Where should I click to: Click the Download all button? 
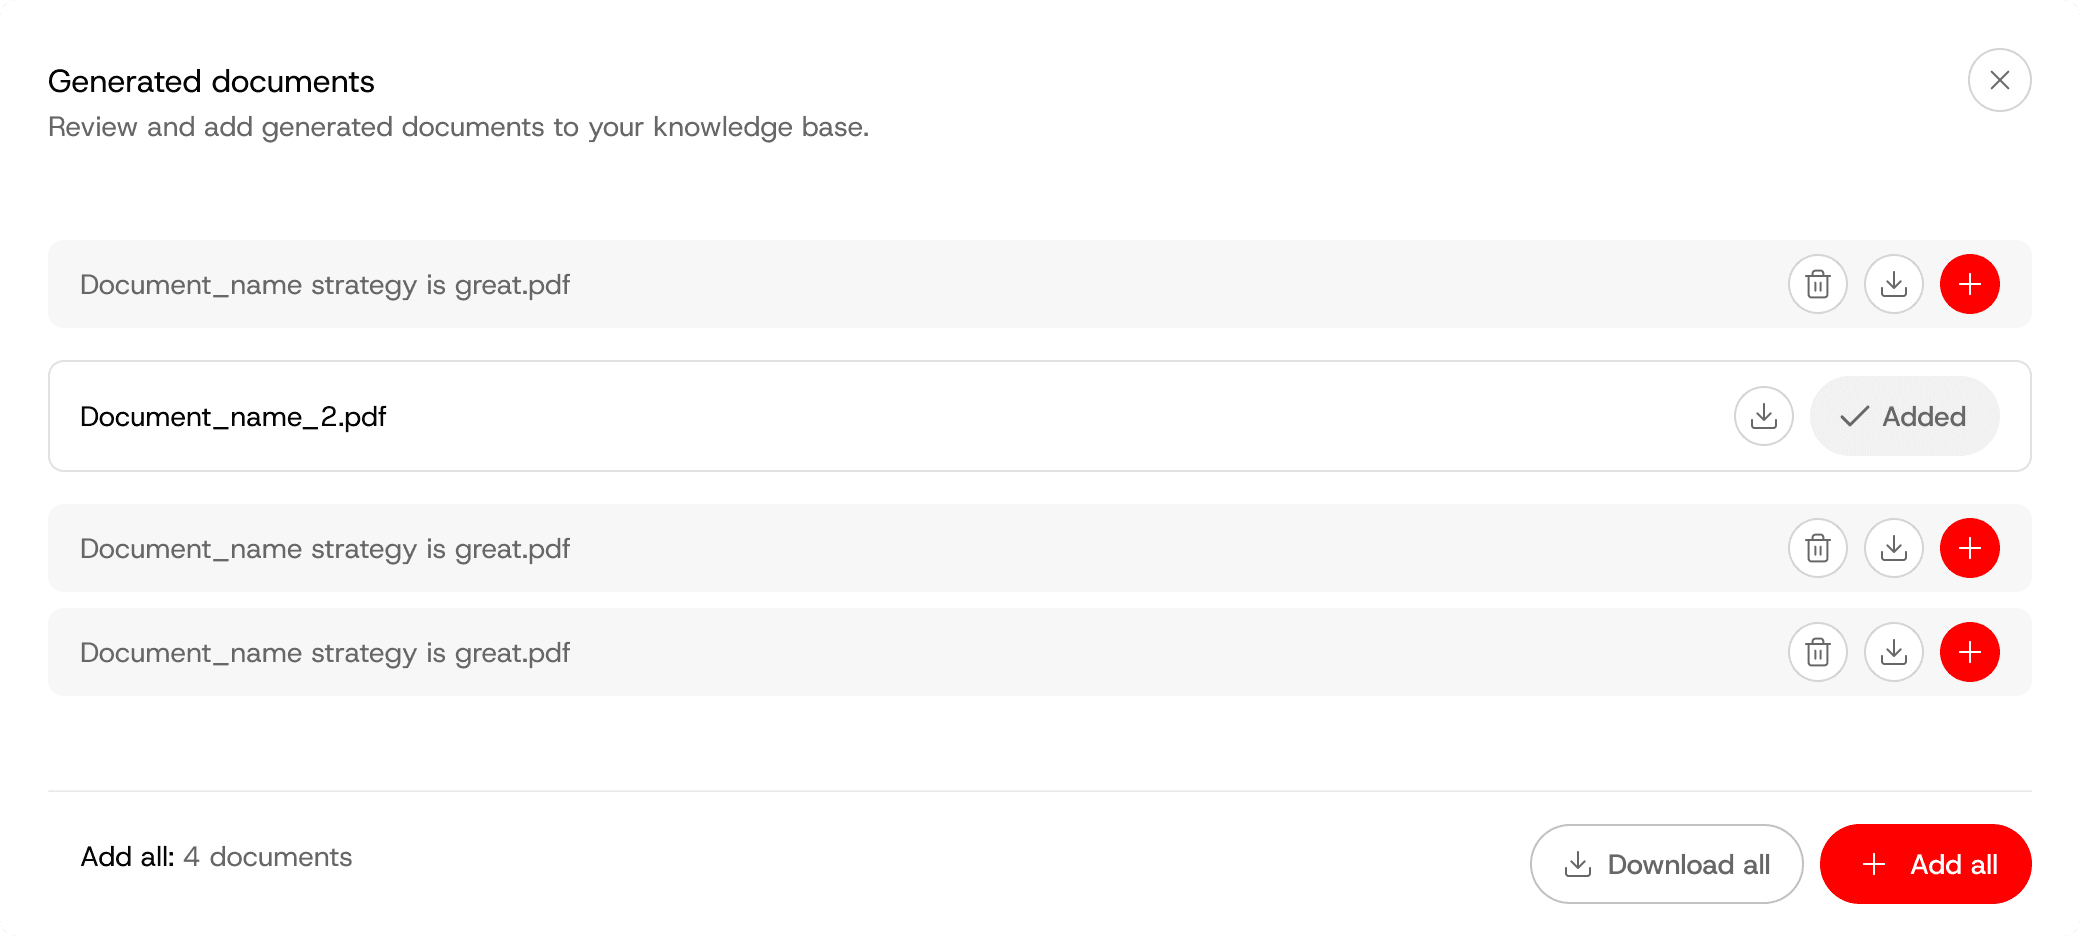coord(1667,864)
